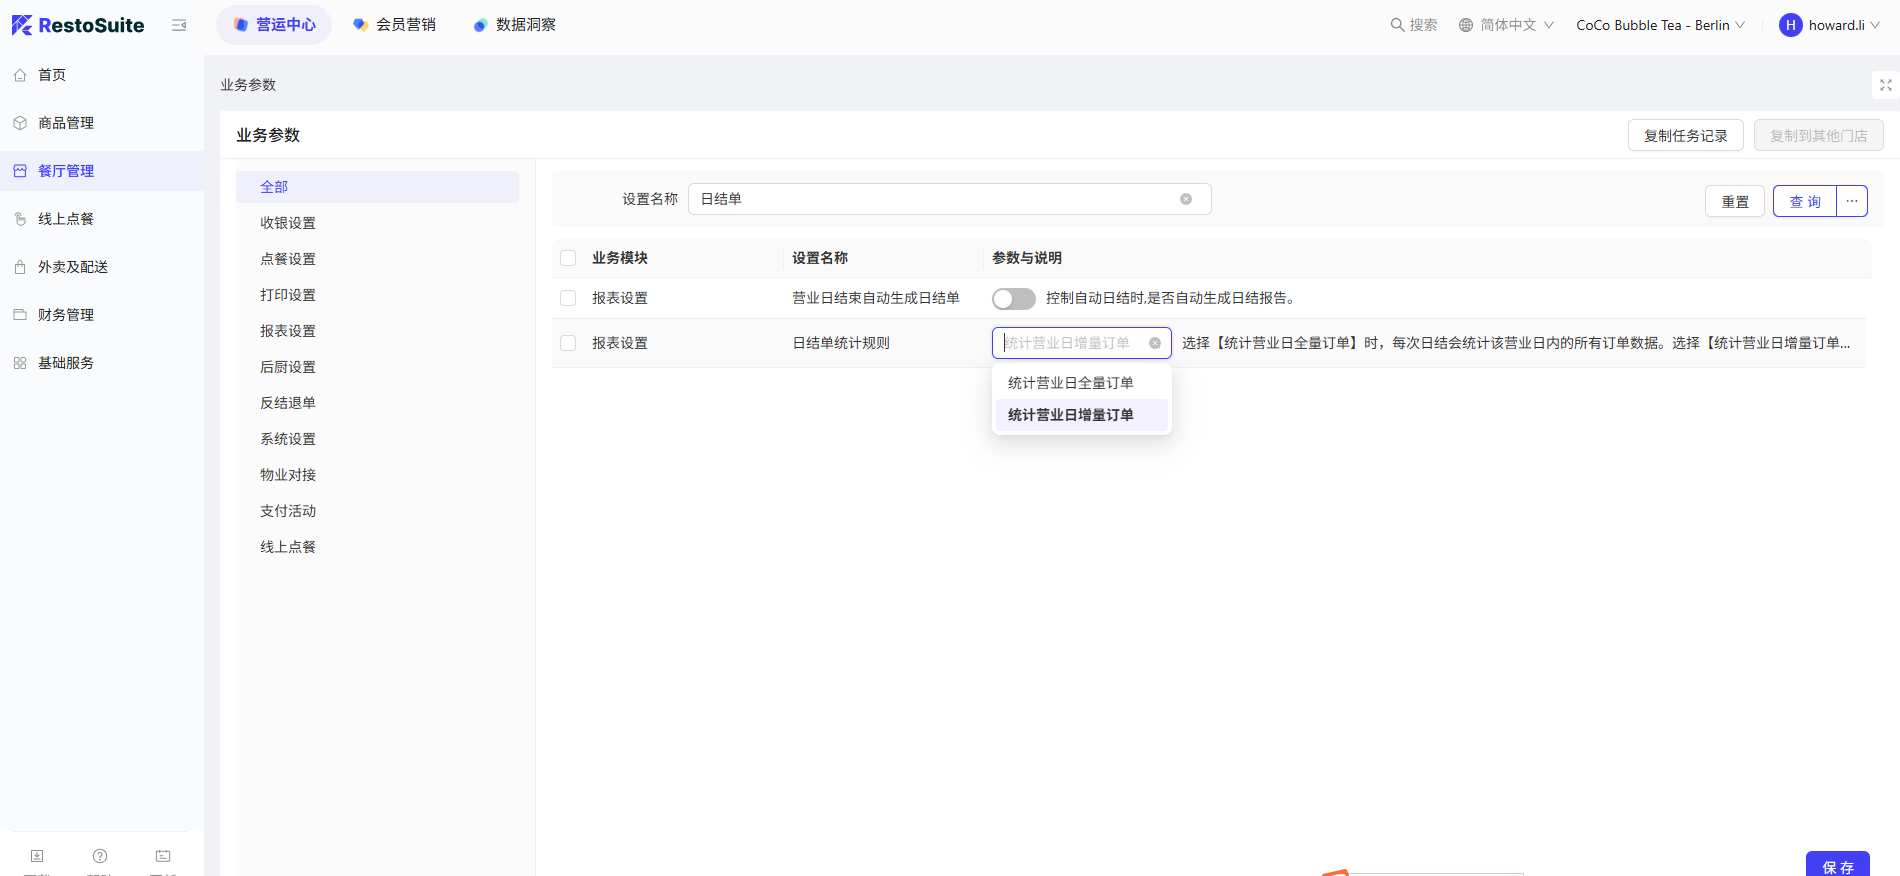1900x876 pixels.
Task: Click the fullscreen expand icon
Action: click(1885, 85)
